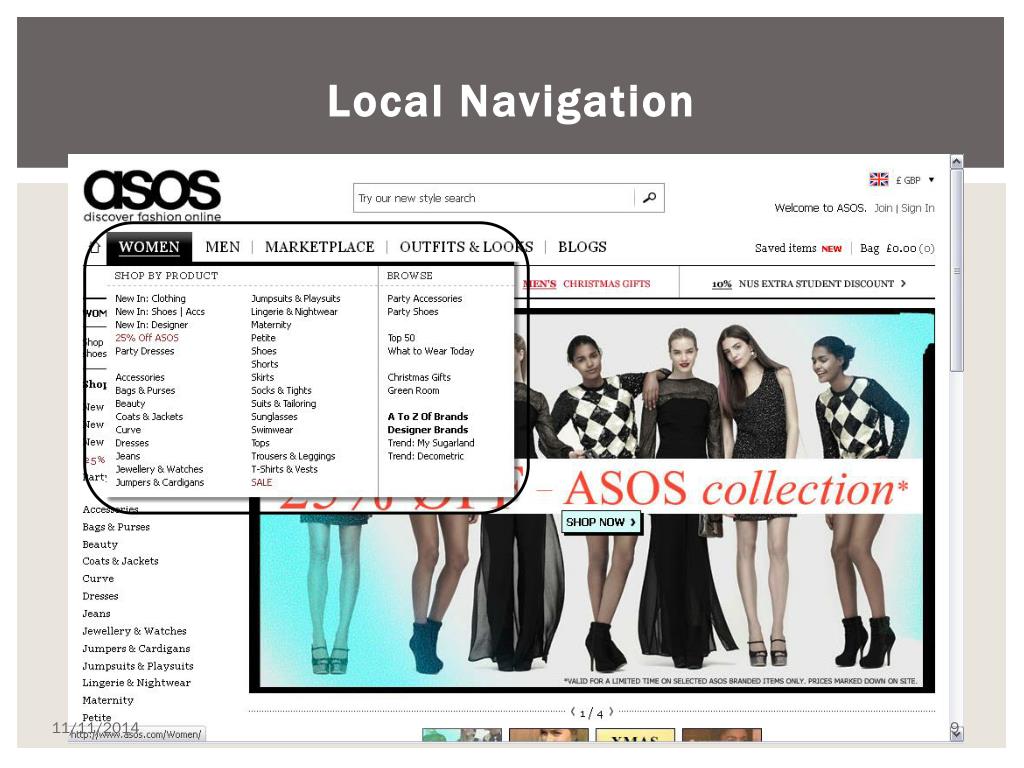Select New In: Designer
Viewport: 1024px width, 768px height.
(x=152, y=325)
